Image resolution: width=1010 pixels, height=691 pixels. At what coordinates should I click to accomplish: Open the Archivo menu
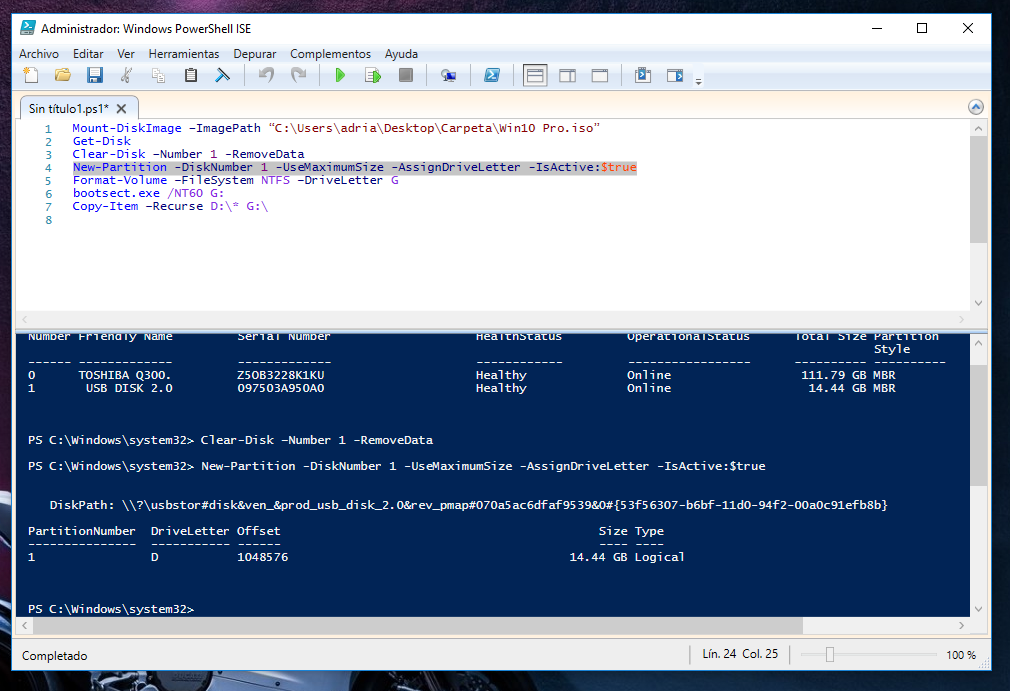click(x=39, y=54)
